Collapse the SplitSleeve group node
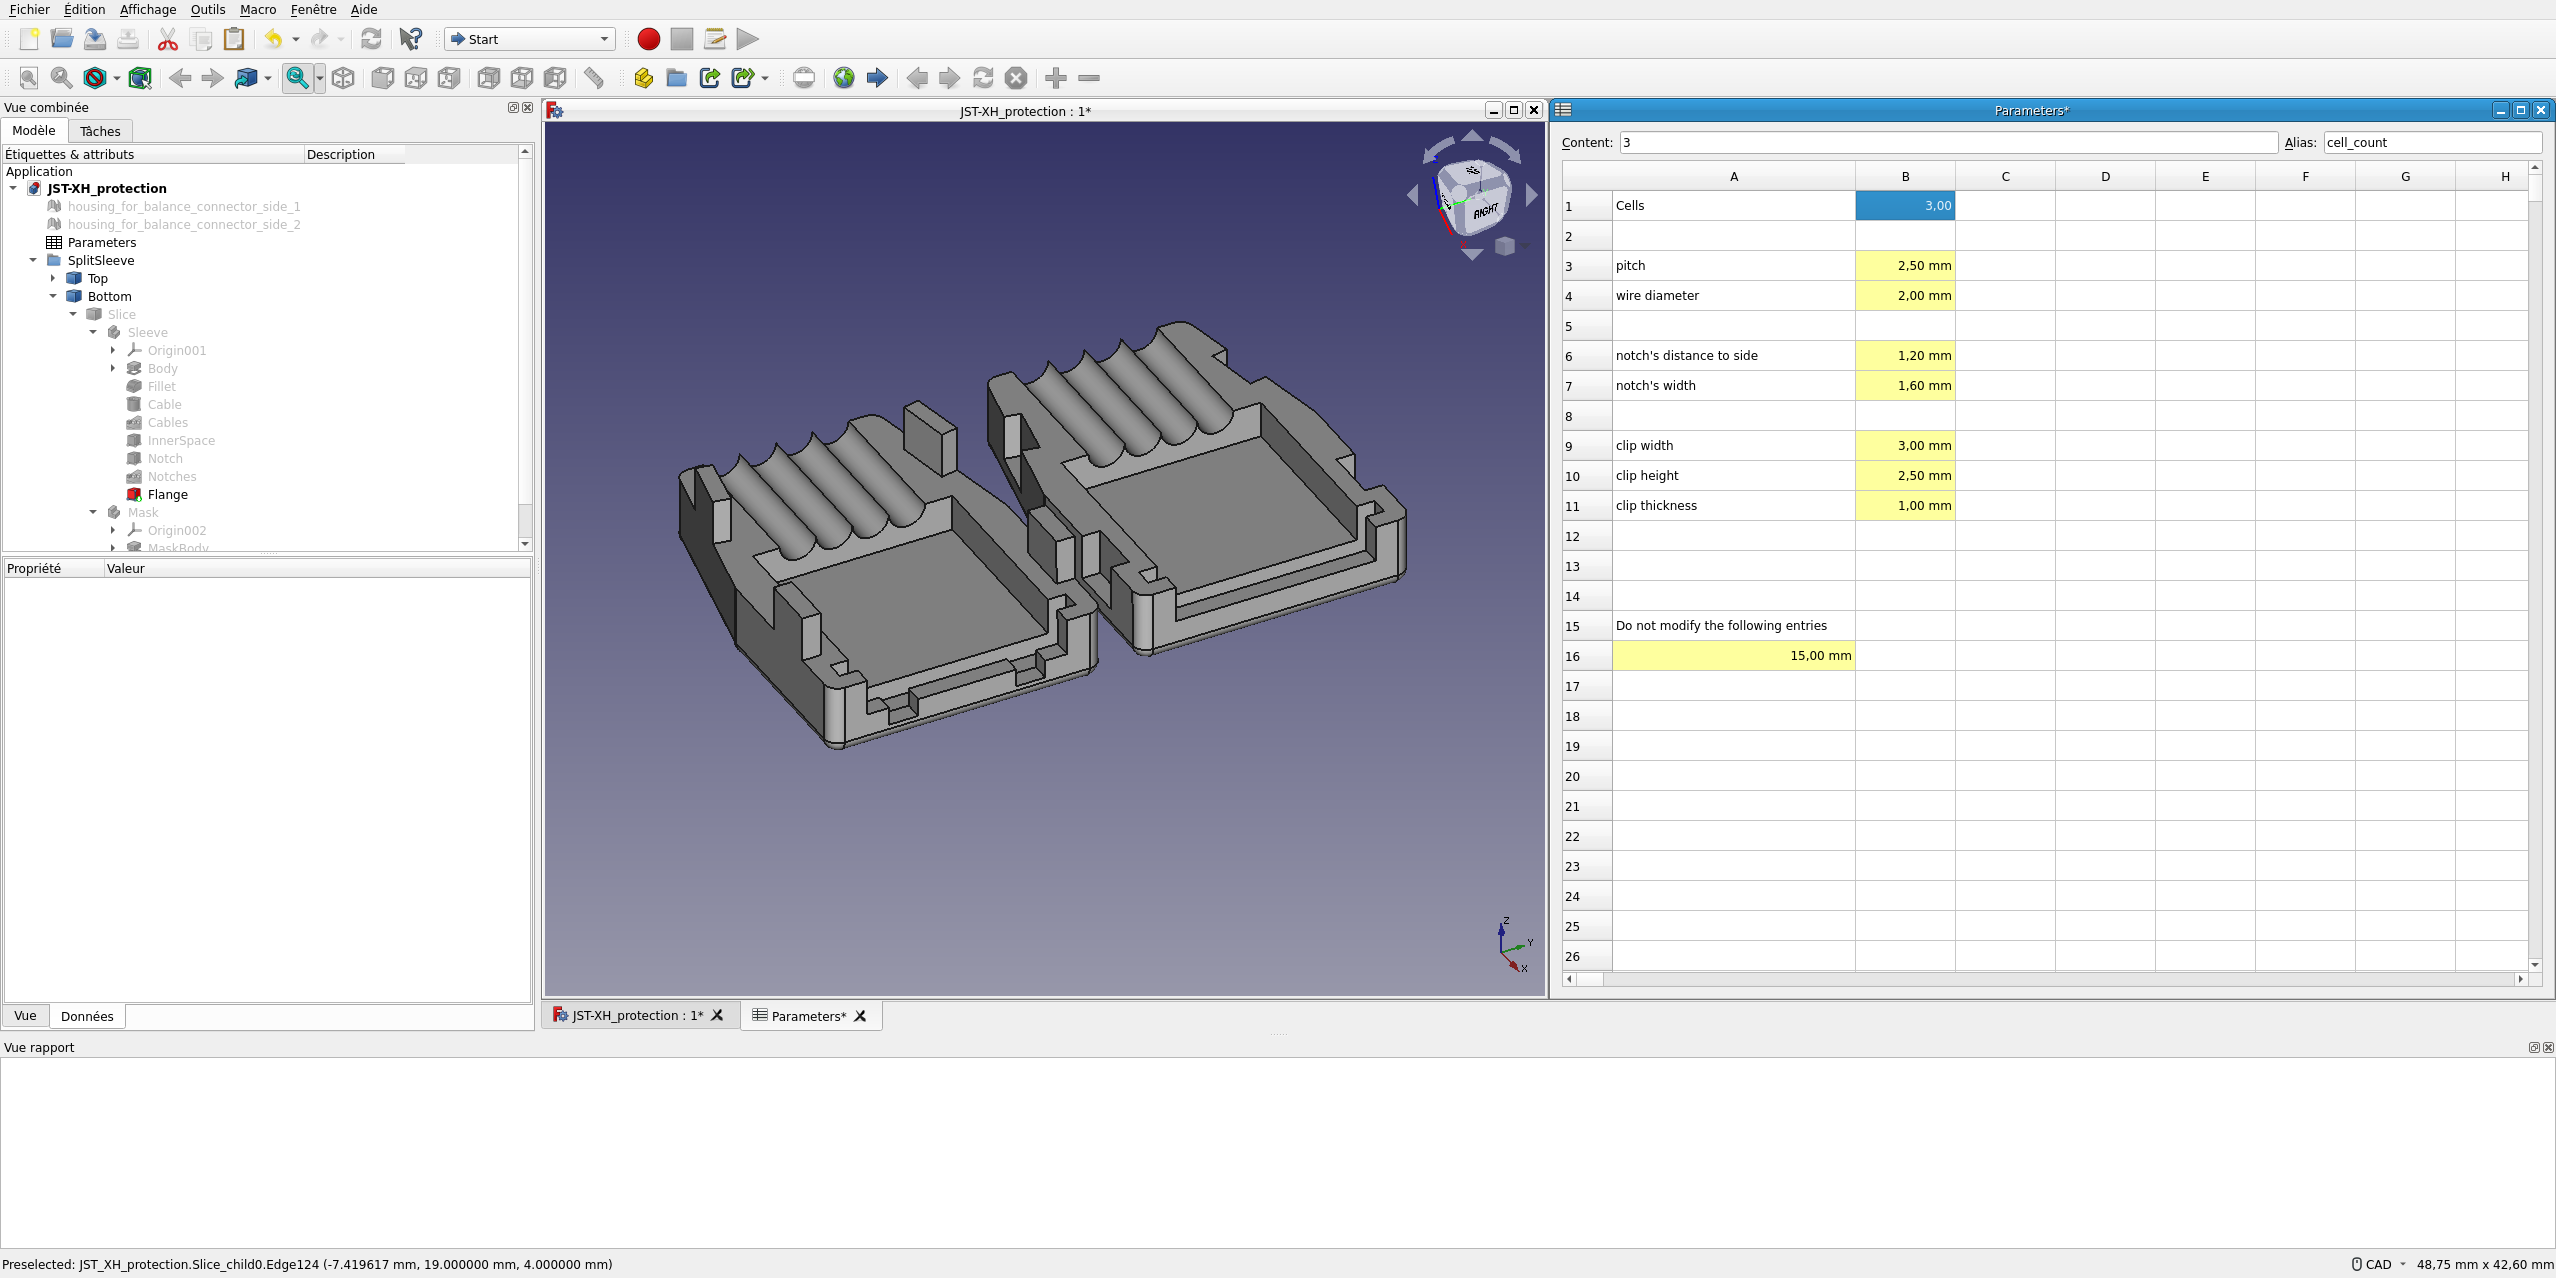The width and height of the screenshot is (2556, 1278). coord(33,260)
